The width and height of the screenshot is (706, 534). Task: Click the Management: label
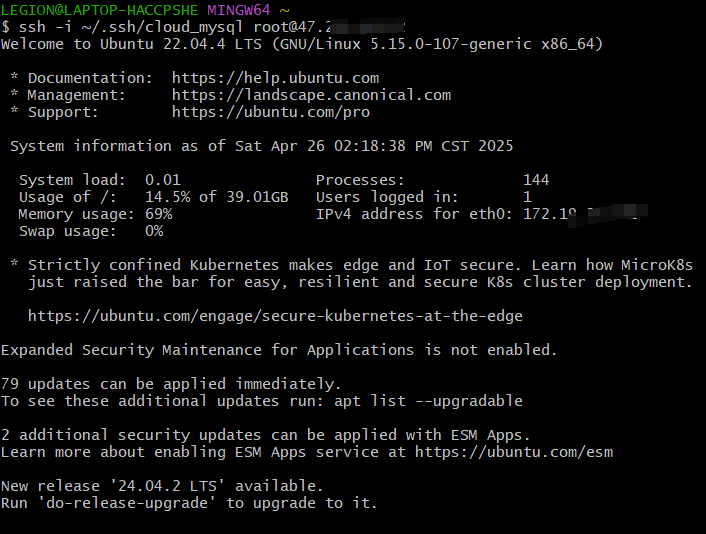(x=77, y=95)
